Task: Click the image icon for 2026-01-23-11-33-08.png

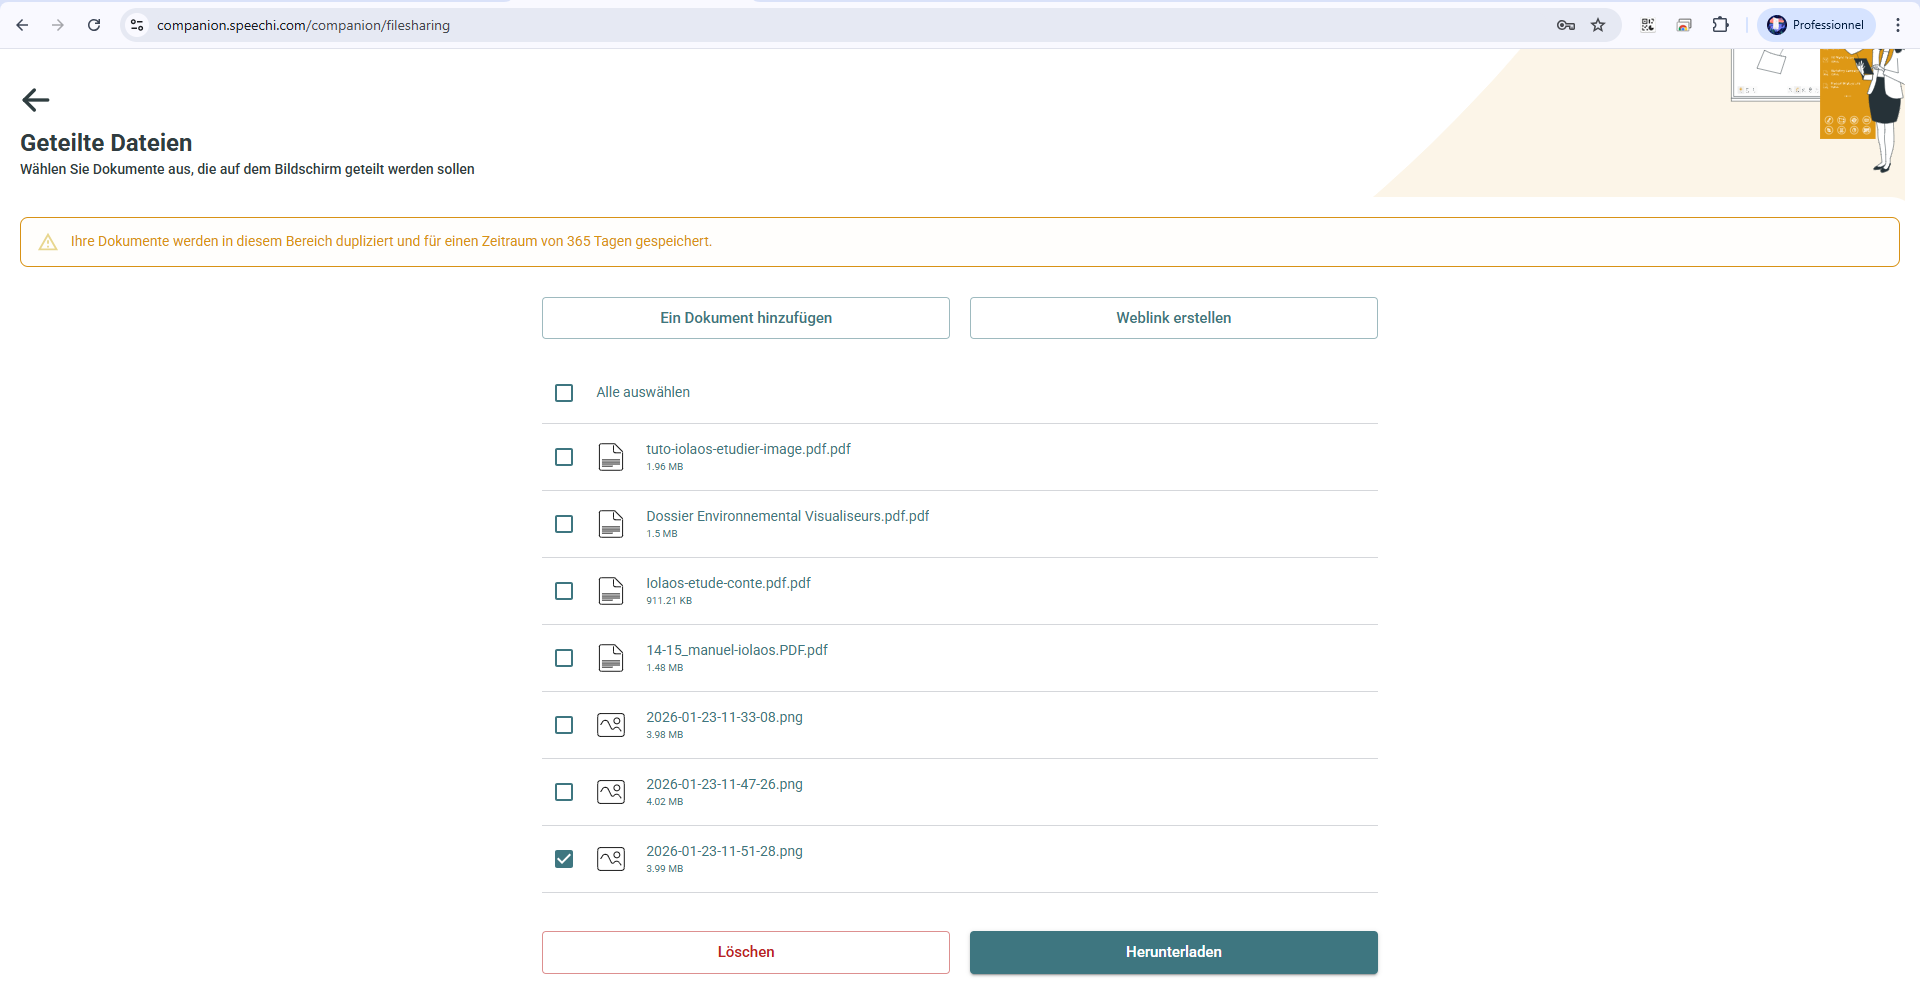Action: tap(610, 725)
